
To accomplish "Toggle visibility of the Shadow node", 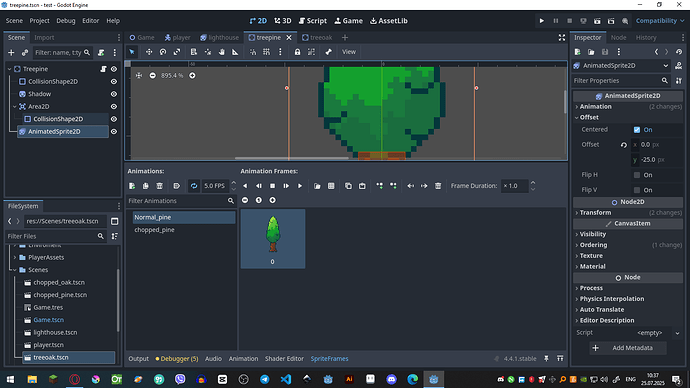I will 114,94.
